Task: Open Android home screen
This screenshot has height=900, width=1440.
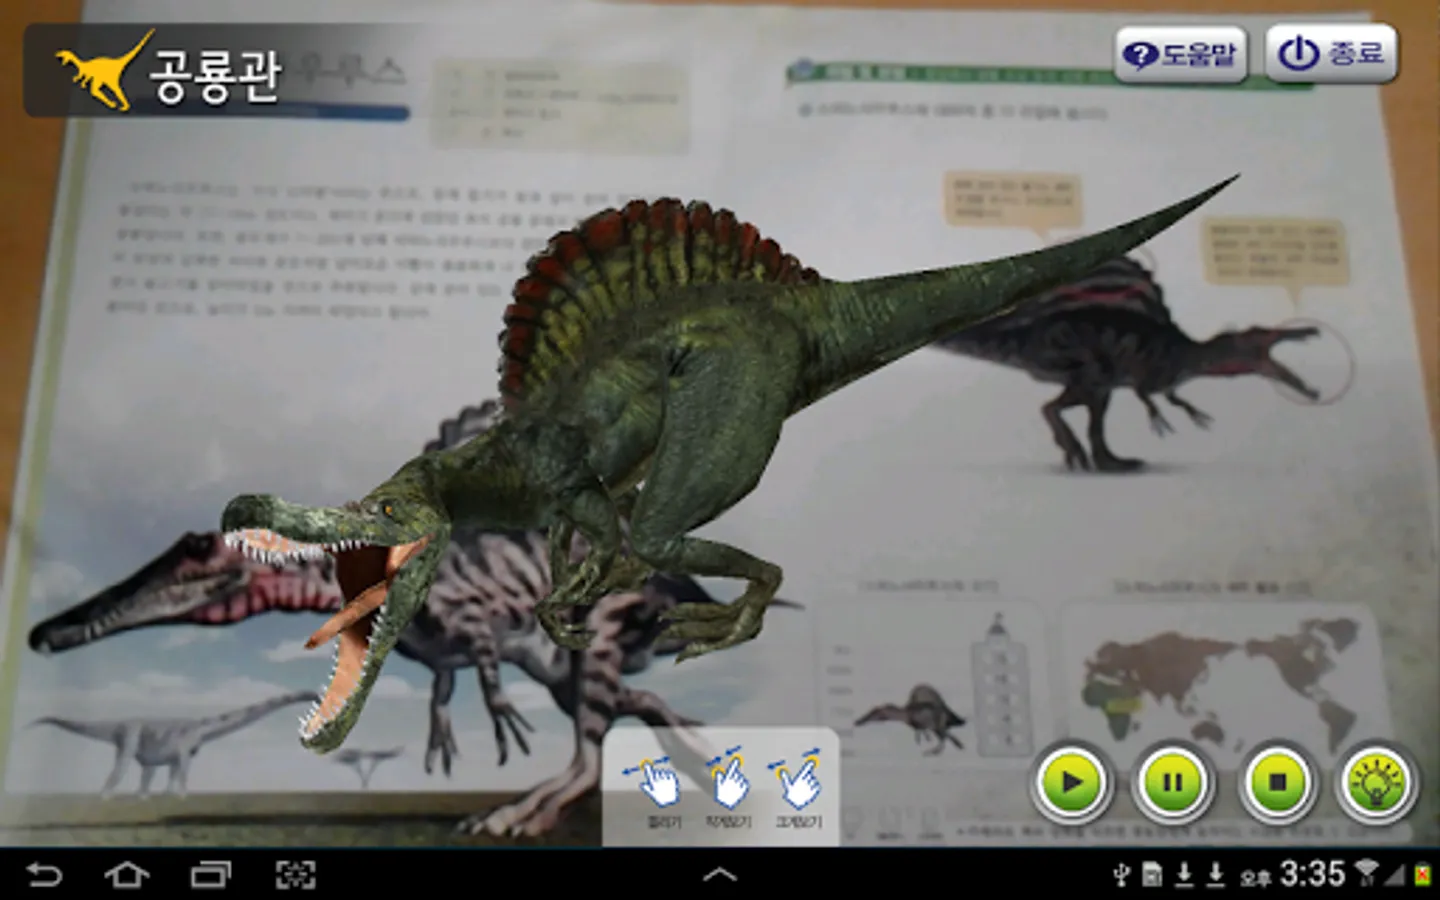Action: 127,875
